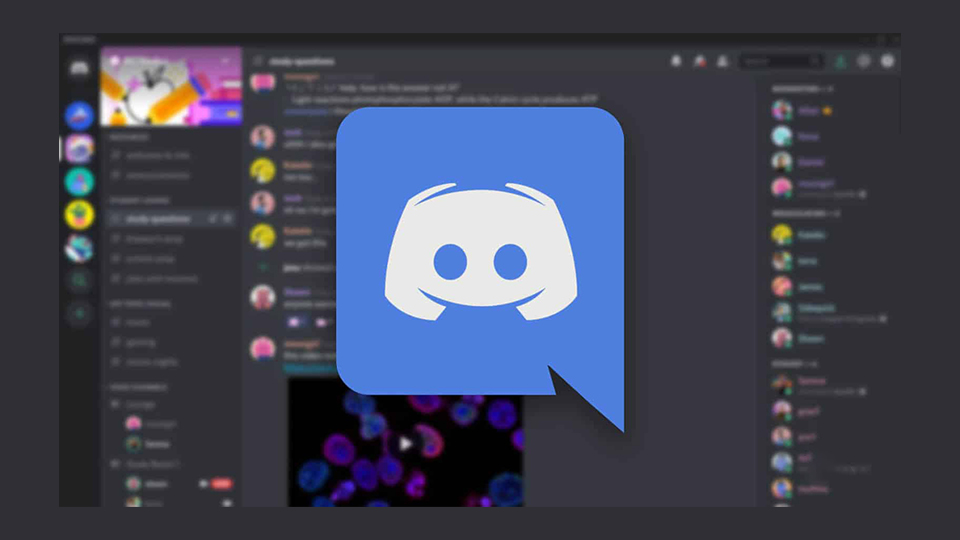Image resolution: width=960 pixels, height=540 pixels.
Task: Toggle the member list icon in header
Action: point(722,62)
